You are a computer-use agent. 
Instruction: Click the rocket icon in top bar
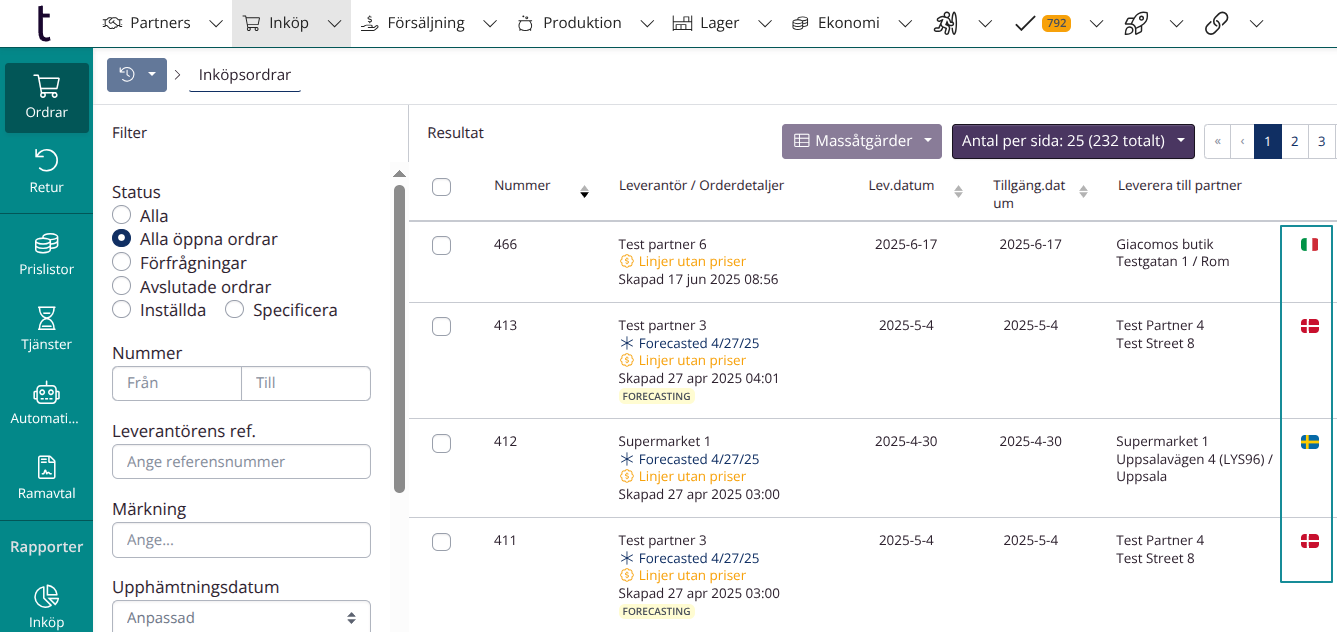[1135, 24]
